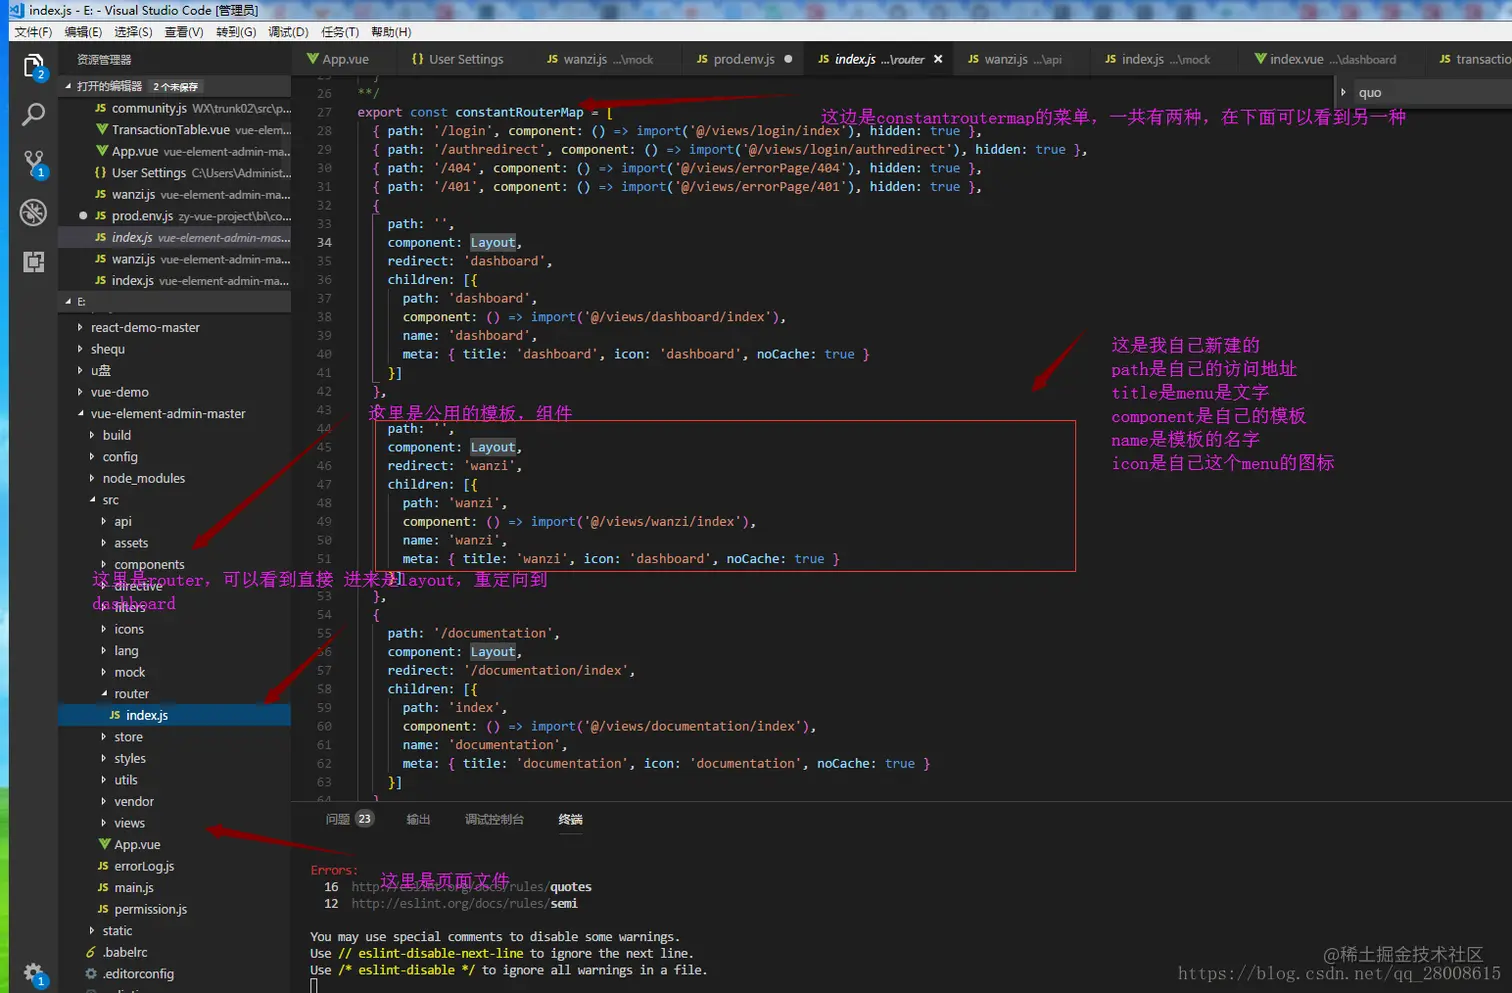Follow the eslint rules semi link

point(464,904)
